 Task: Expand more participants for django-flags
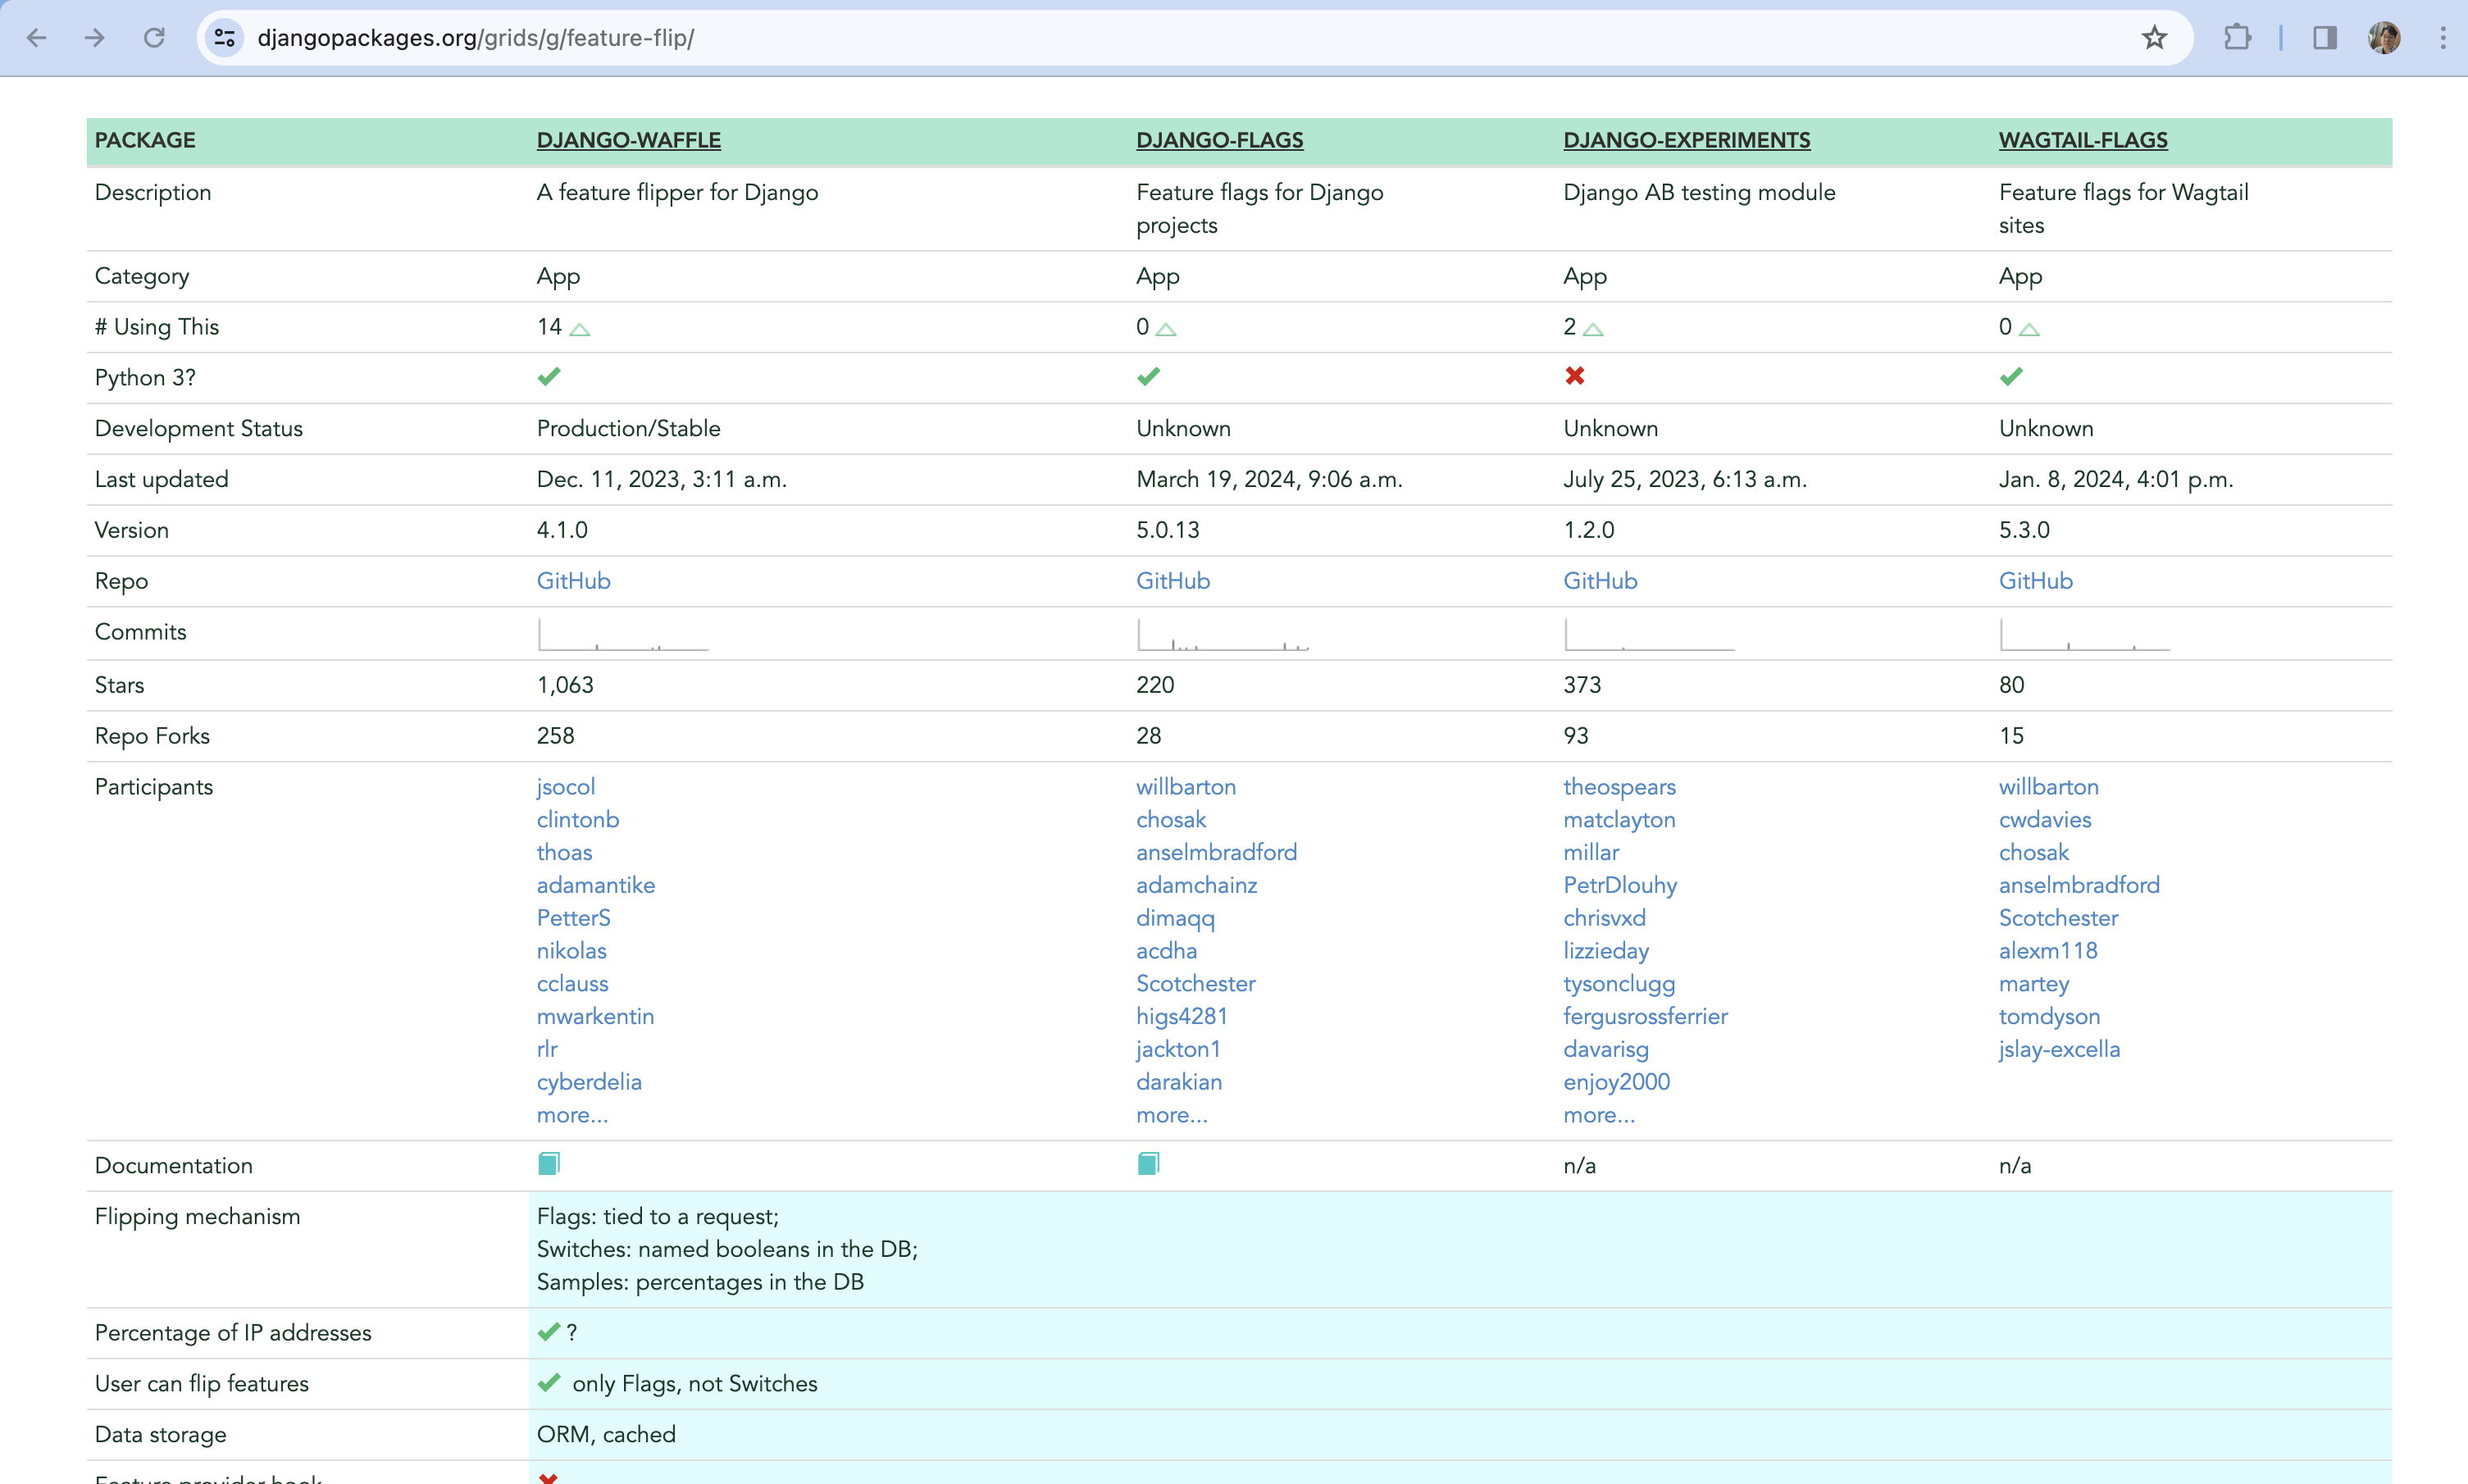pyautogui.click(x=1171, y=1114)
